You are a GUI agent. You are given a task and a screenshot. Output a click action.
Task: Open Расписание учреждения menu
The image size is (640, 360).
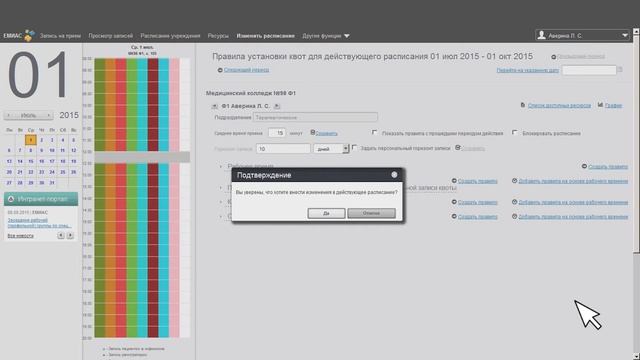coord(170,36)
